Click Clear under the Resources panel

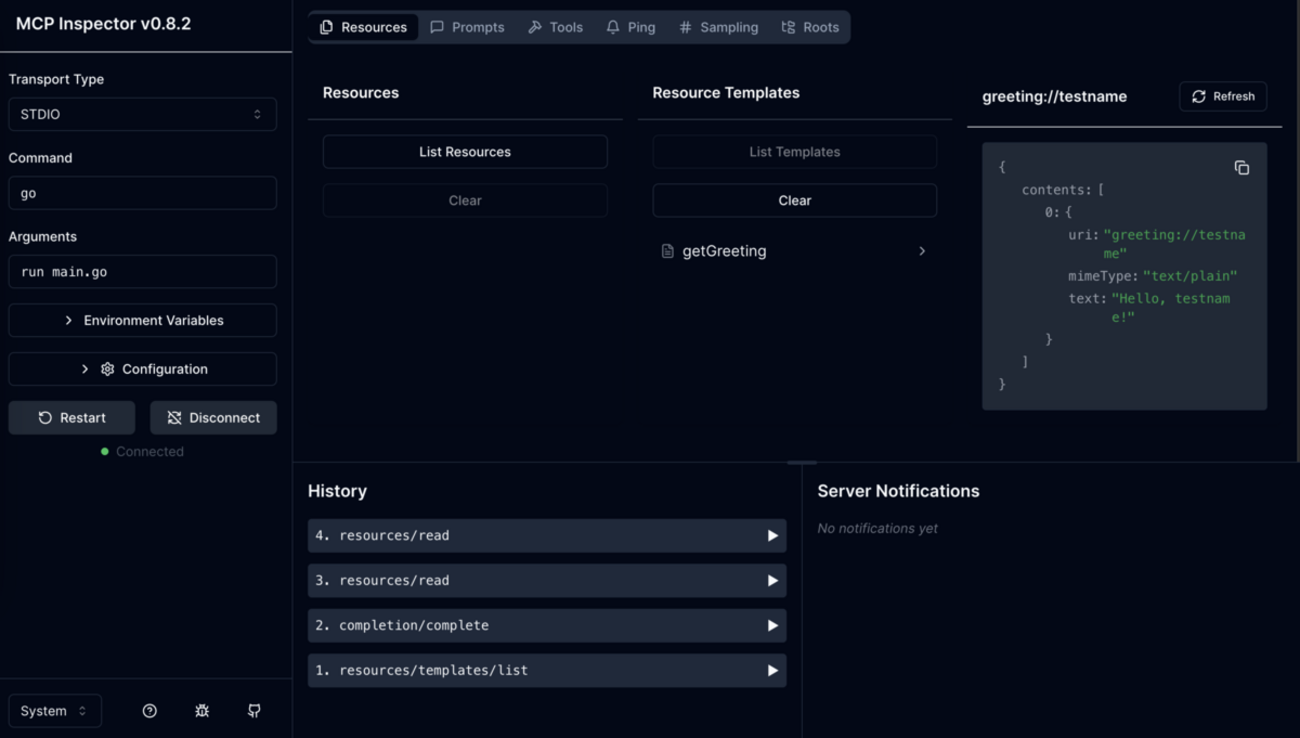click(x=465, y=201)
